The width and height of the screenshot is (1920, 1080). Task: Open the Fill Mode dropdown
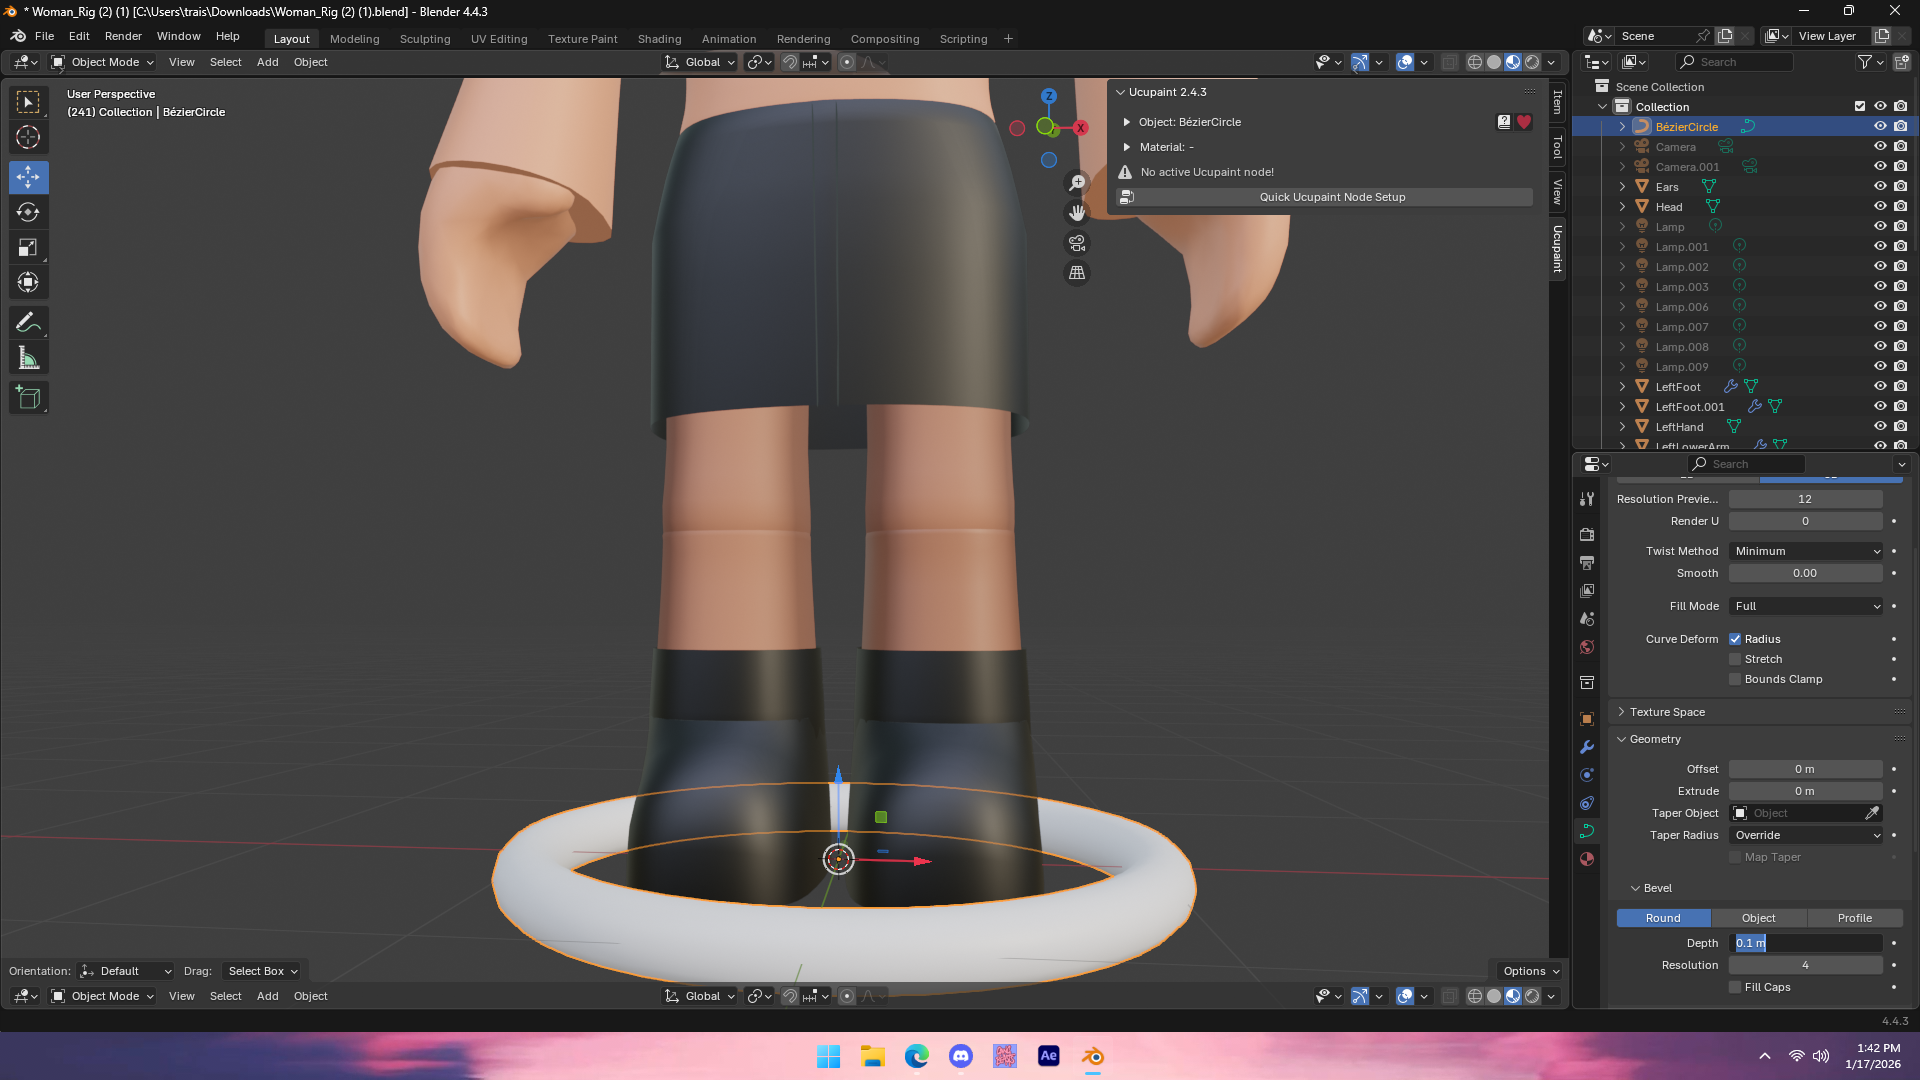click(1806, 606)
